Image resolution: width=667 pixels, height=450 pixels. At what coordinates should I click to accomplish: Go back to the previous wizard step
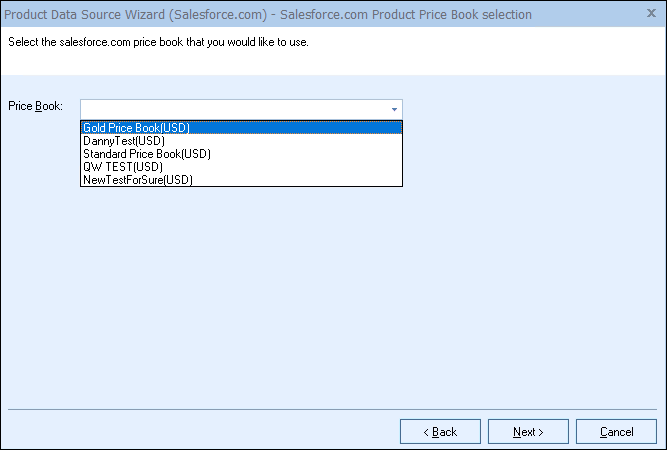point(440,432)
